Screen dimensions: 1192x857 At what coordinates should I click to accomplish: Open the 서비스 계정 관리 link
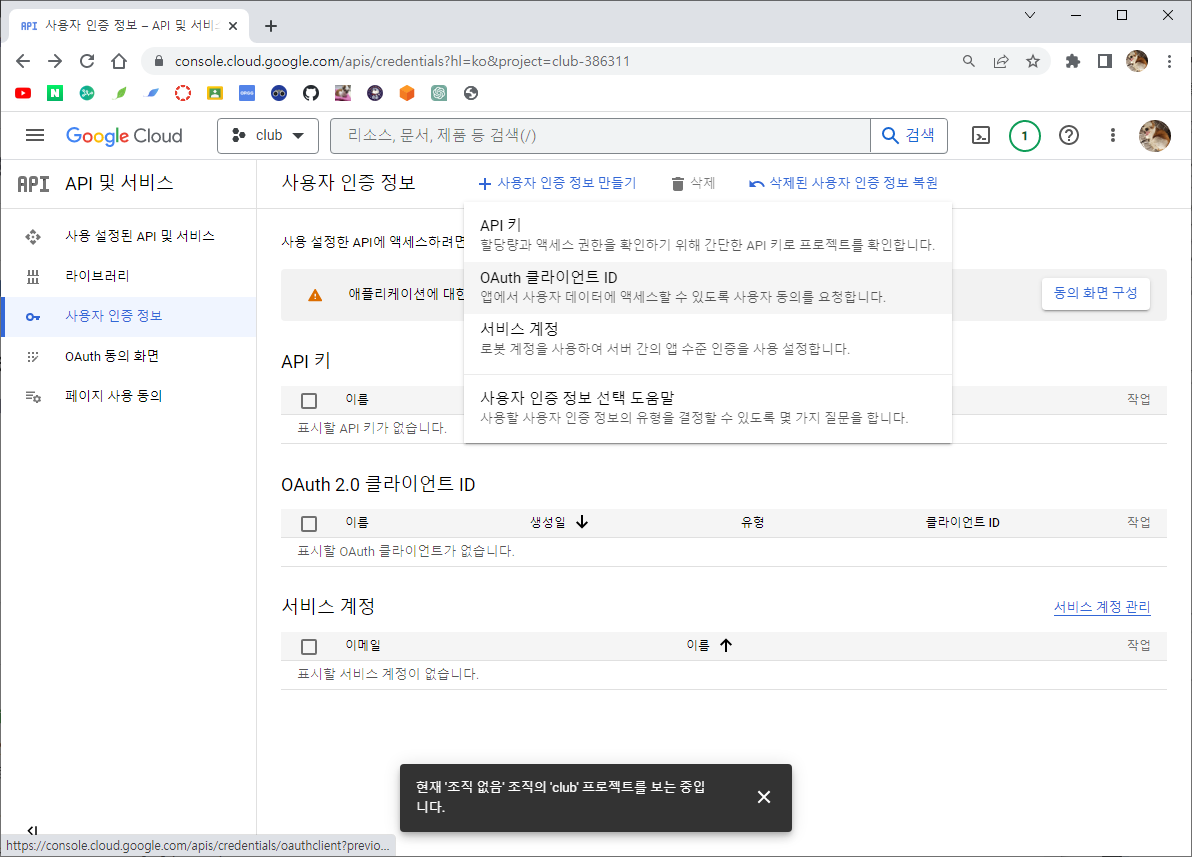(1101, 607)
